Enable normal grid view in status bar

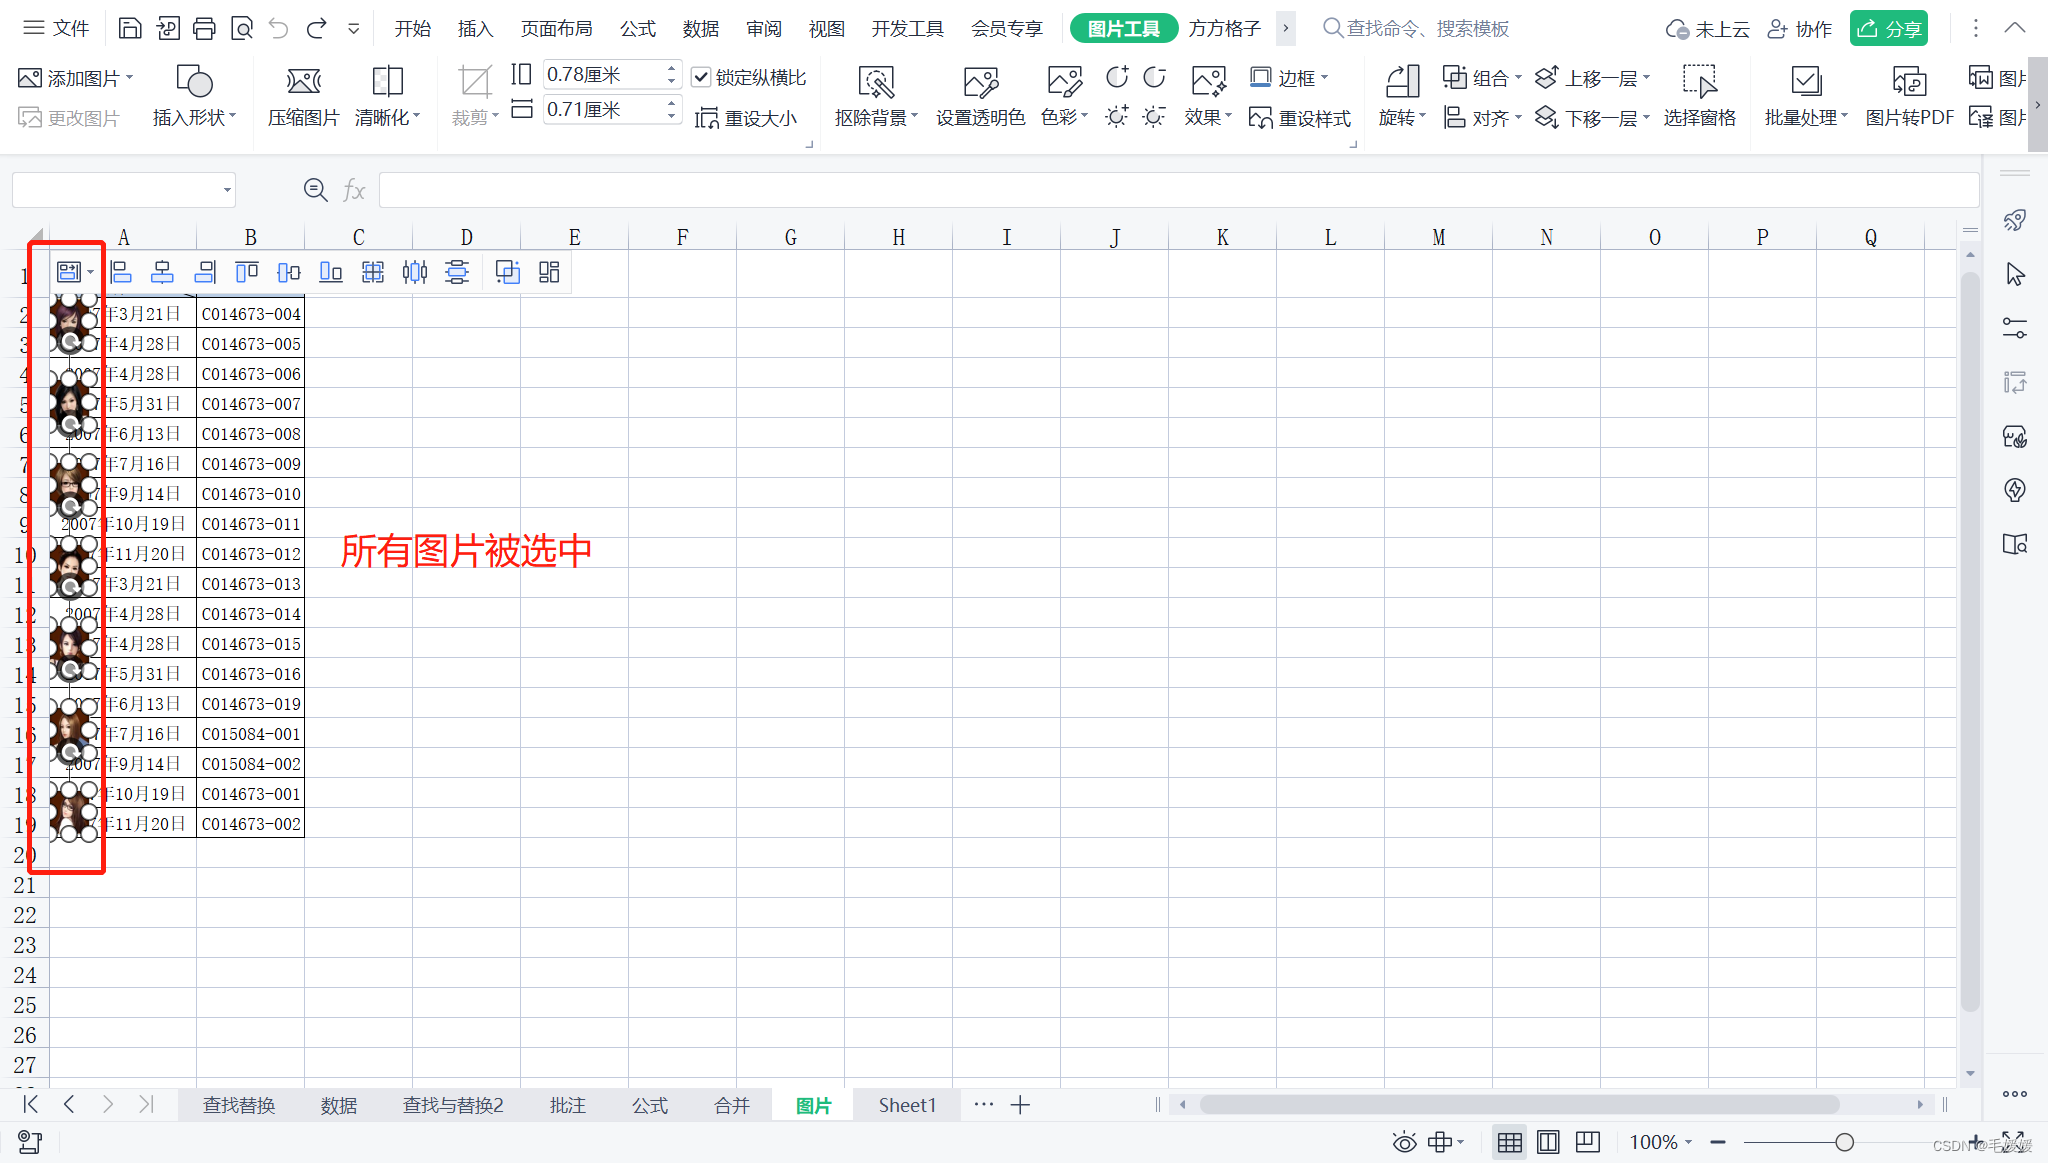tap(1509, 1142)
